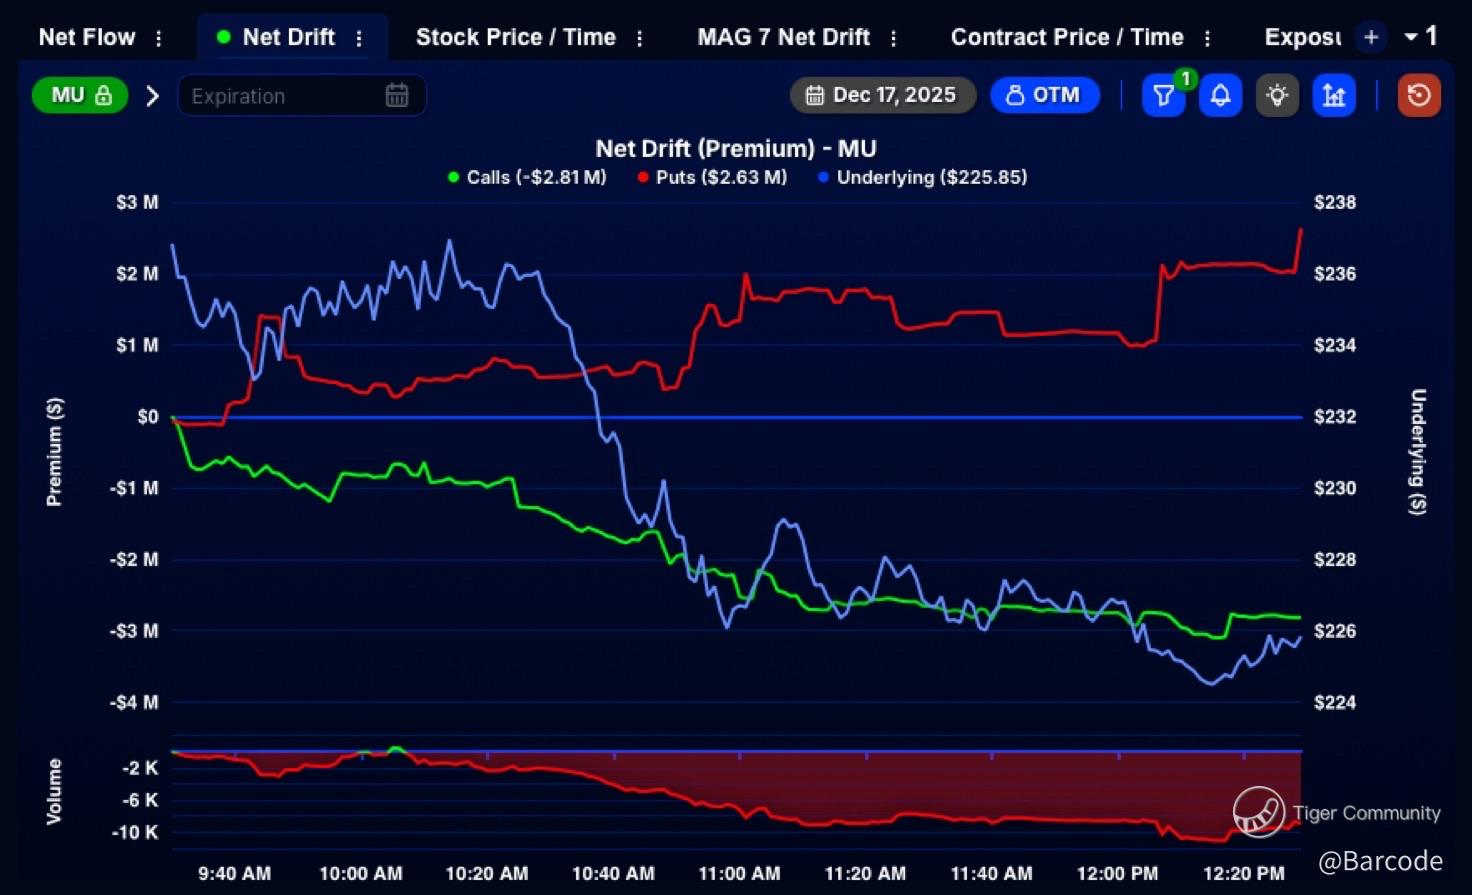This screenshot has height=895, width=1472.
Task: Click the -$2 M premium axis label
Action: [x=134, y=559]
